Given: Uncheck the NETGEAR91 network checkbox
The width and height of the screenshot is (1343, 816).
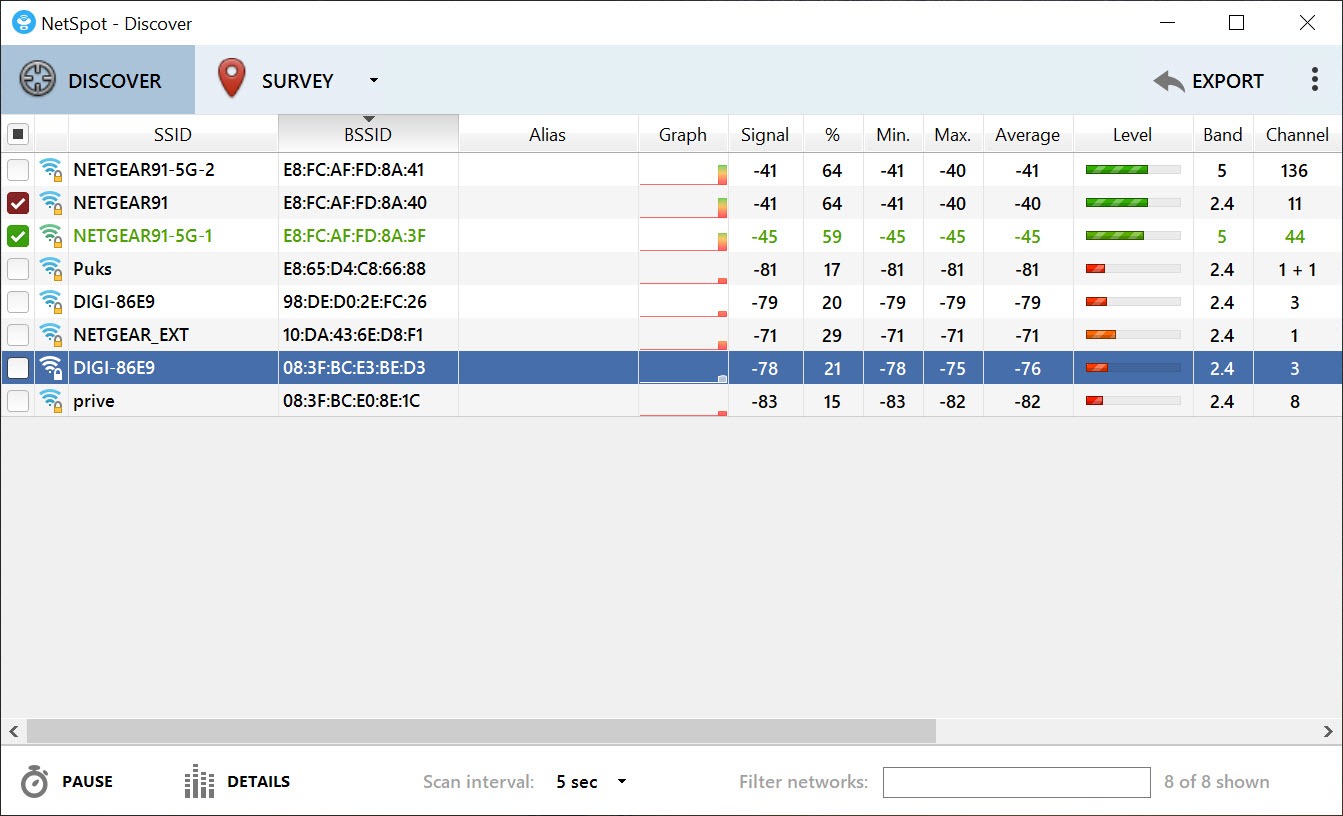Looking at the screenshot, I should (18, 203).
